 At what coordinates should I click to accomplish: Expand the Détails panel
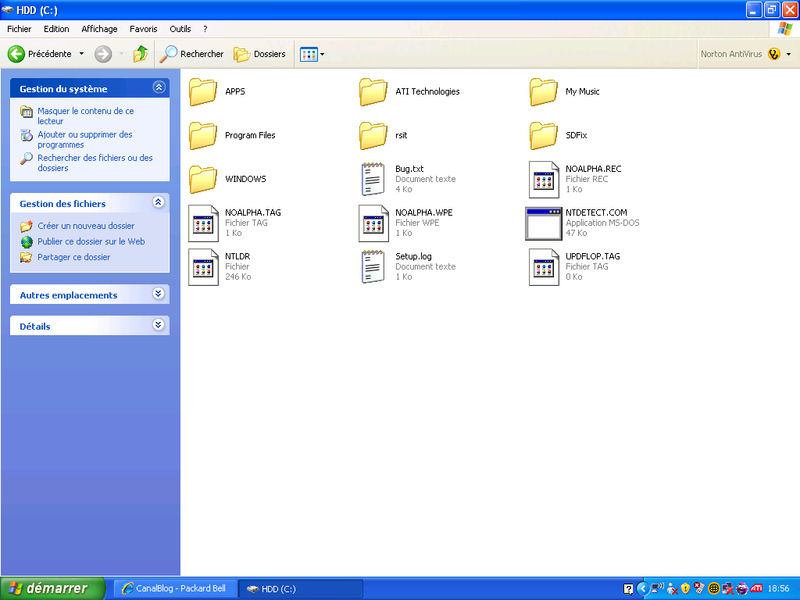[158, 325]
